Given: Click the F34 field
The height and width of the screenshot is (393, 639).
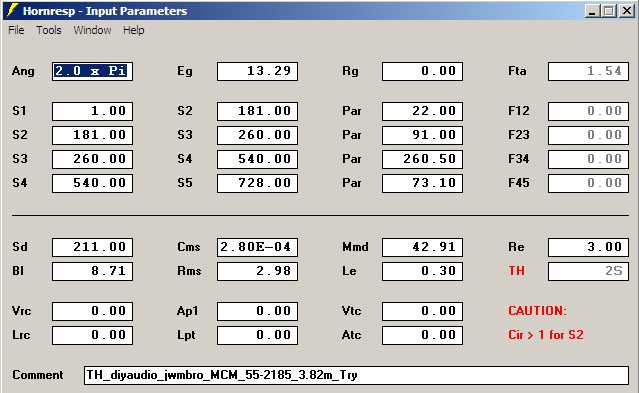Looking at the screenshot, I should [588, 159].
